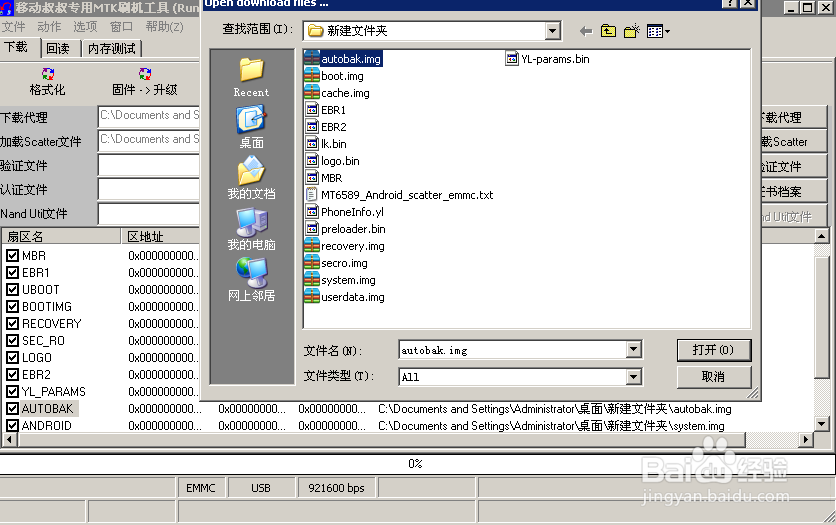The width and height of the screenshot is (836, 525).
Task: Click partition list scroll down arrow
Action: tap(822, 424)
